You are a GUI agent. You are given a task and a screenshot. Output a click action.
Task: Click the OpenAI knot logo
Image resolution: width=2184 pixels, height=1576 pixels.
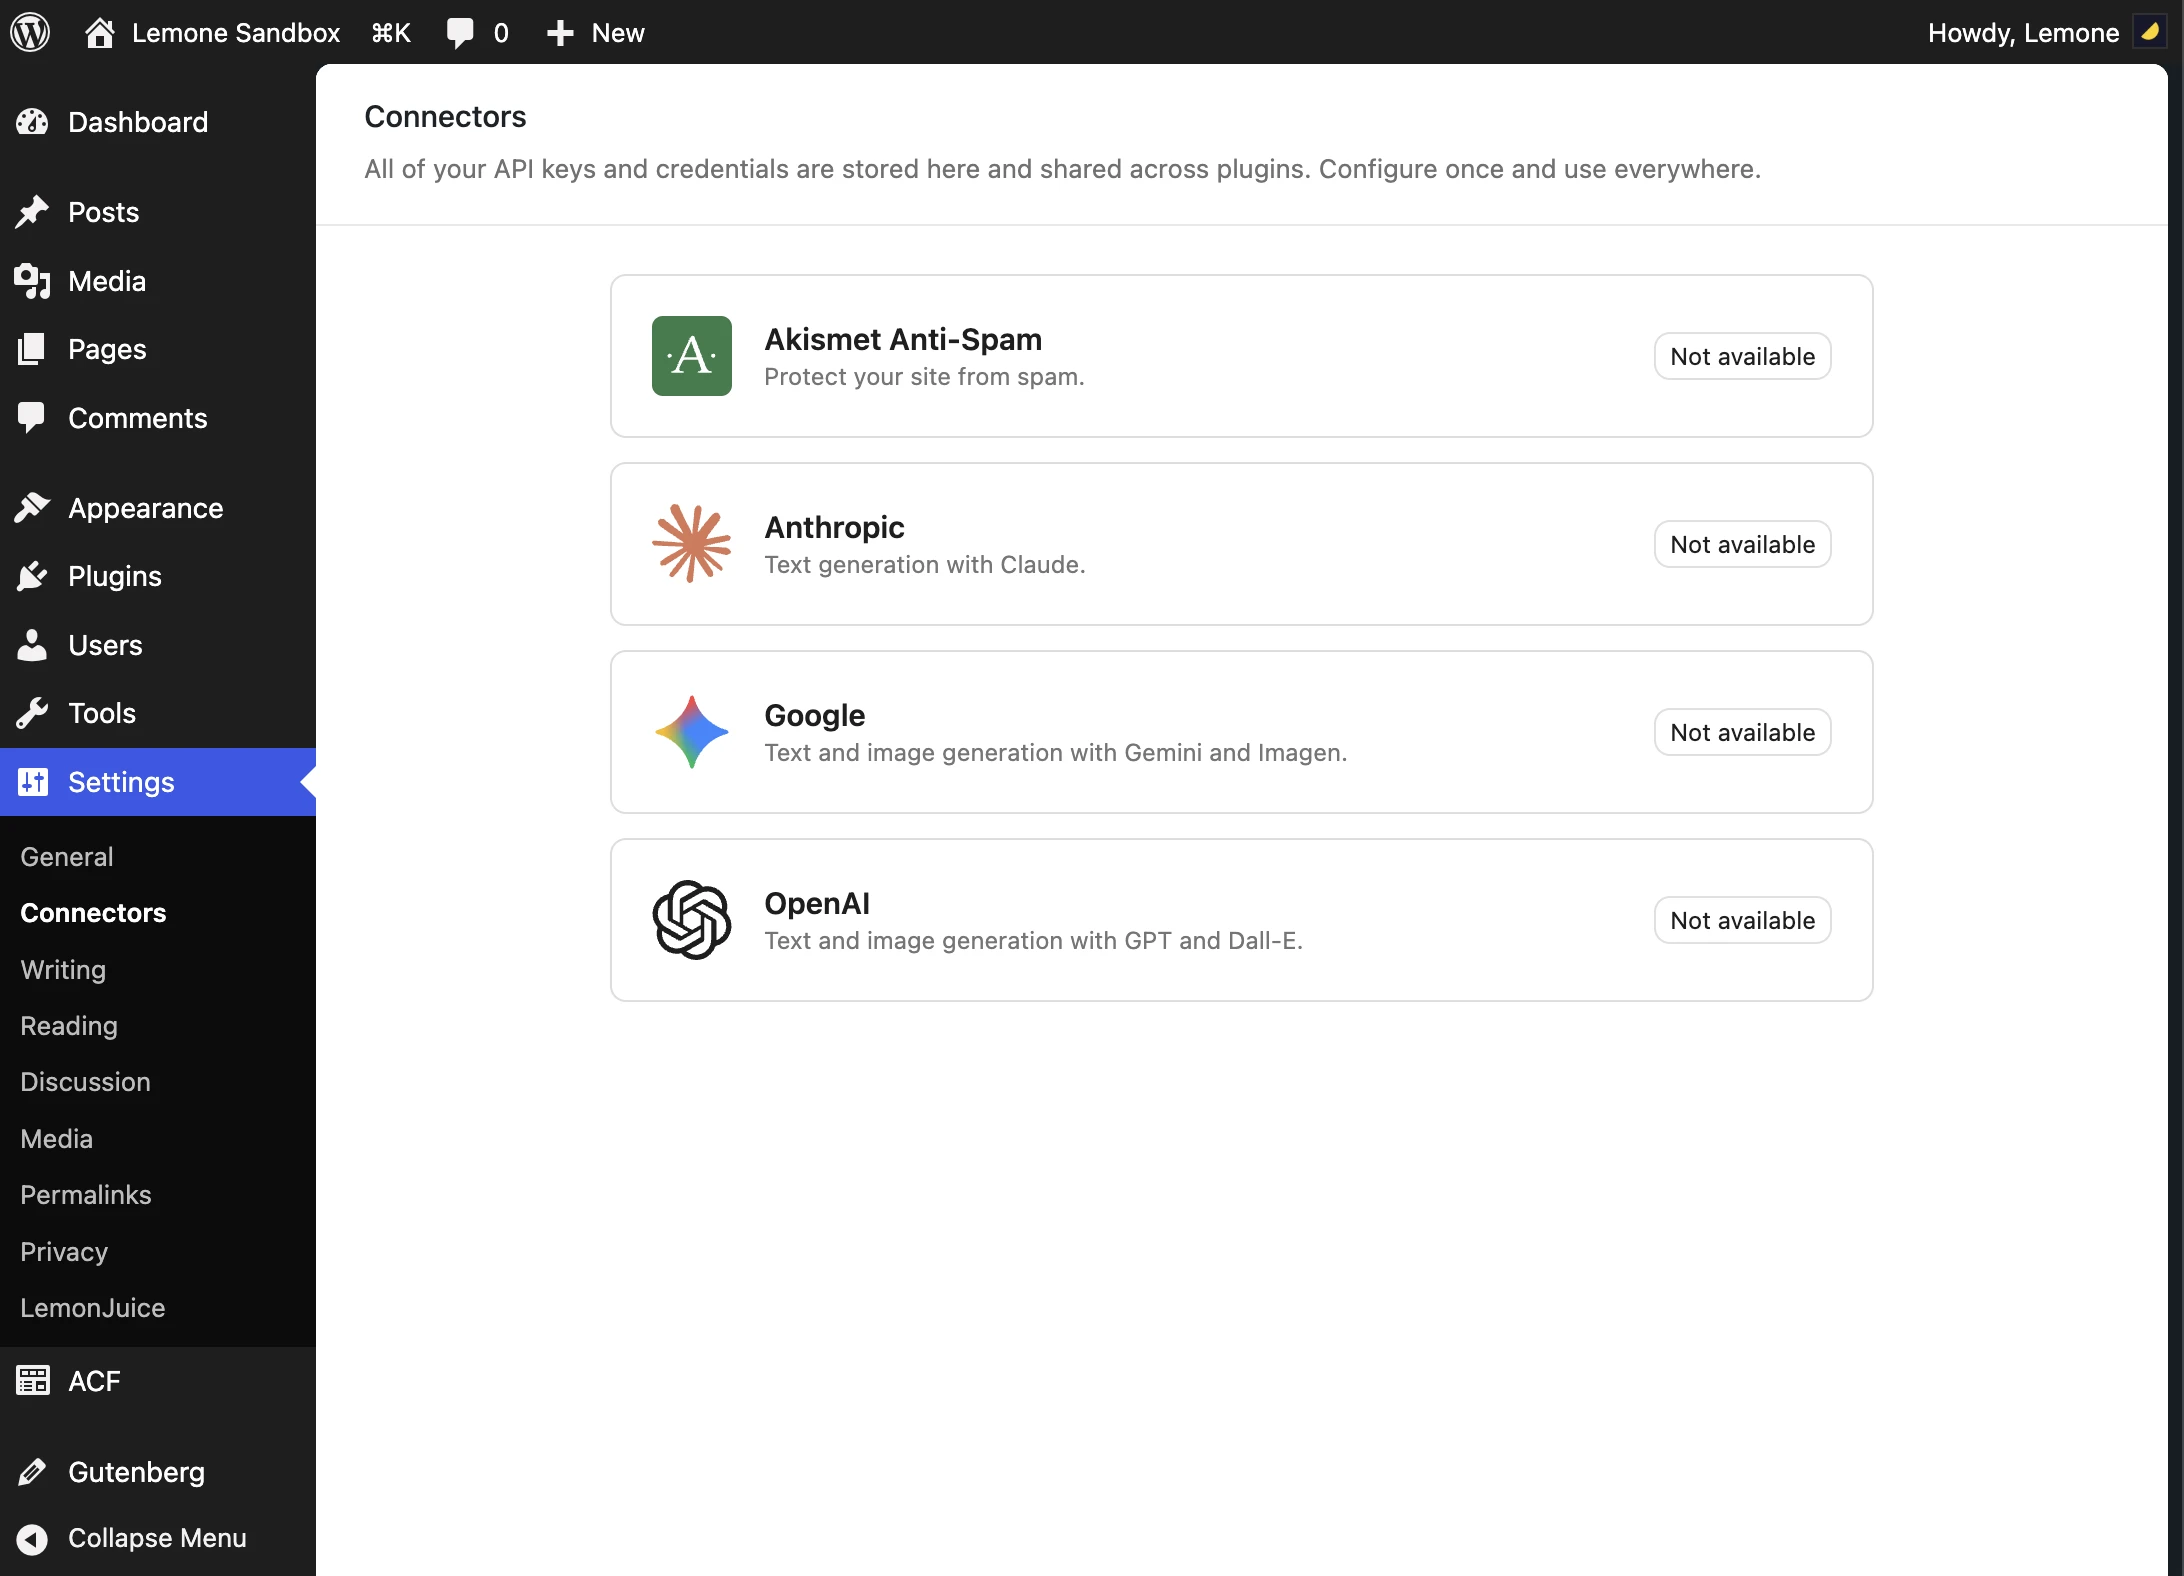pyautogui.click(x=692, y=920)
